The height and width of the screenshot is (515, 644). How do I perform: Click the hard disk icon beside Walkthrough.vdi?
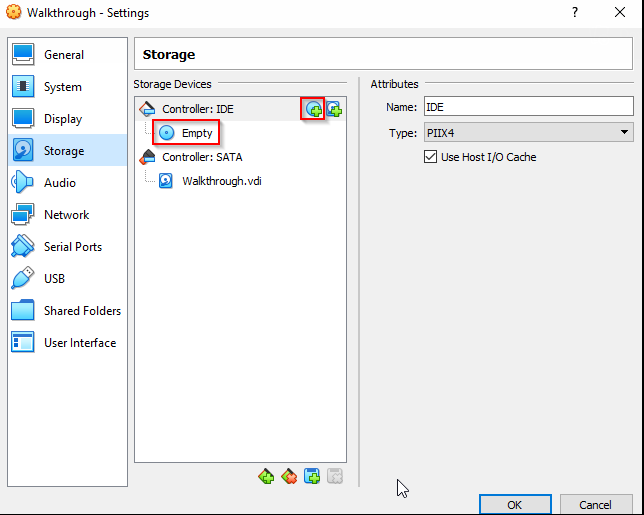point(166,181)
